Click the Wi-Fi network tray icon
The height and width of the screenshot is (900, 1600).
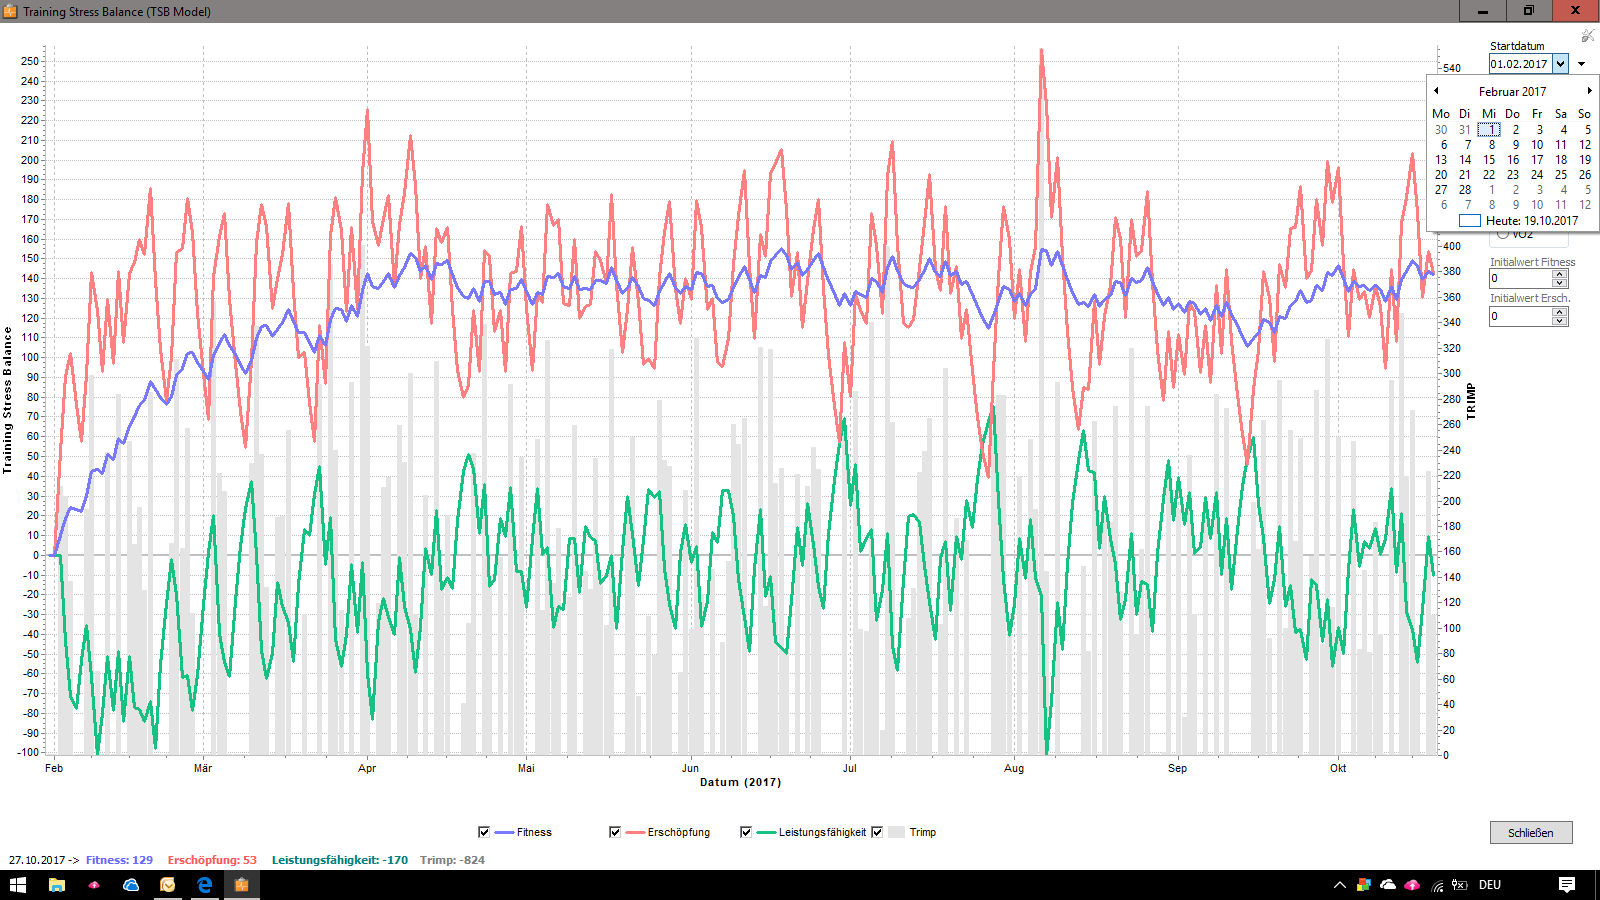(x=1437, y=885)
